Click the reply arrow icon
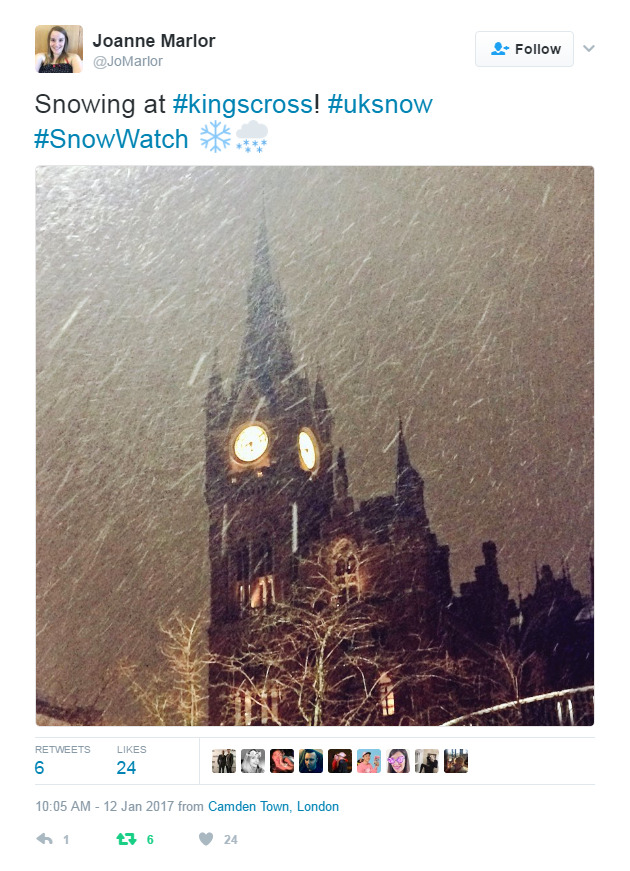Screen dimensions: 630x871 pos(44,839)
